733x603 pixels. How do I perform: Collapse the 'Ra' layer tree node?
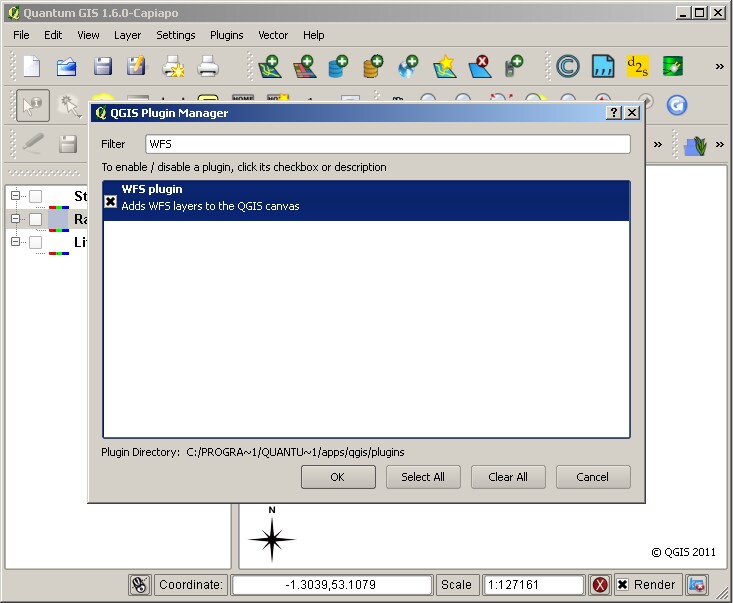pos(15,218)
